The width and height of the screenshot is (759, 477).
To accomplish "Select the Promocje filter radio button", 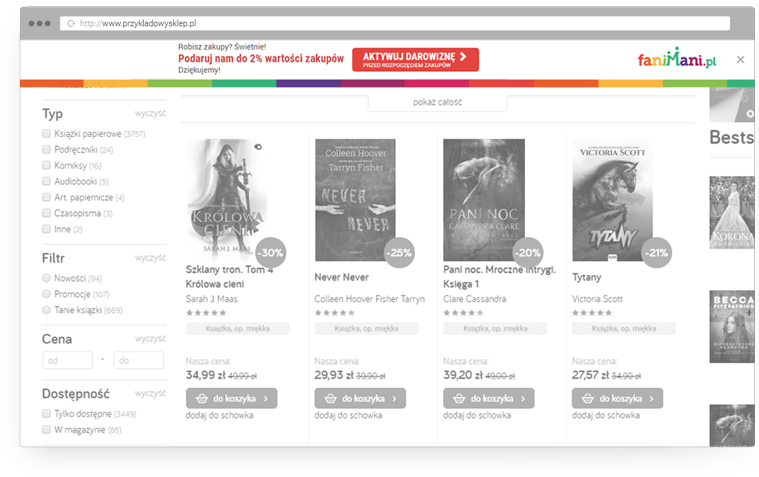I will pos(46,294).
